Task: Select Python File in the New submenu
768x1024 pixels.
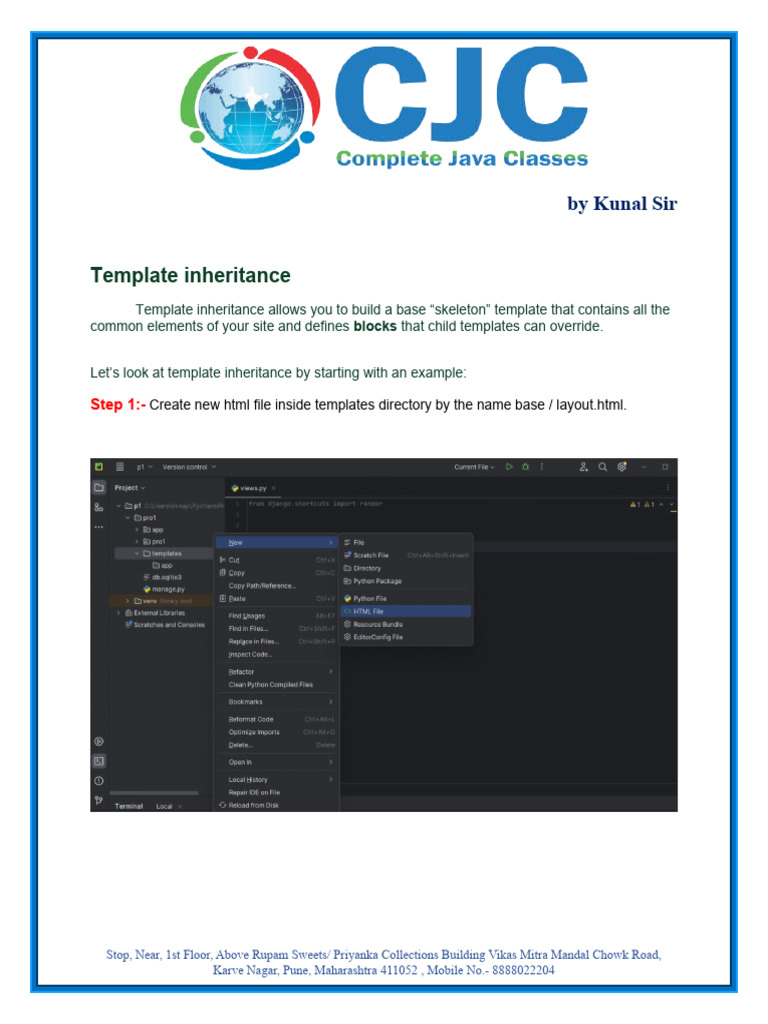Action: (x=406, y=599)
